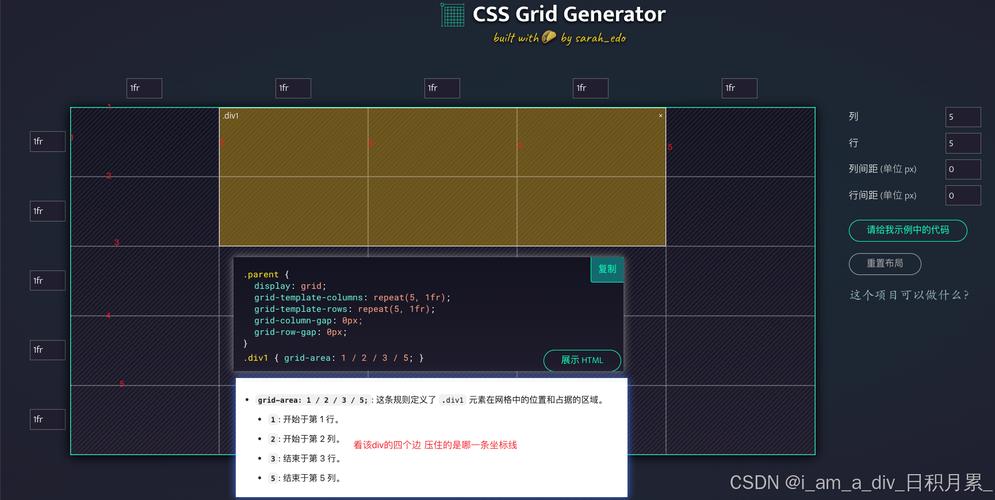Edit the fifth column's 1fr size input
The image size is (995, 500).
[x=739, y=88]
